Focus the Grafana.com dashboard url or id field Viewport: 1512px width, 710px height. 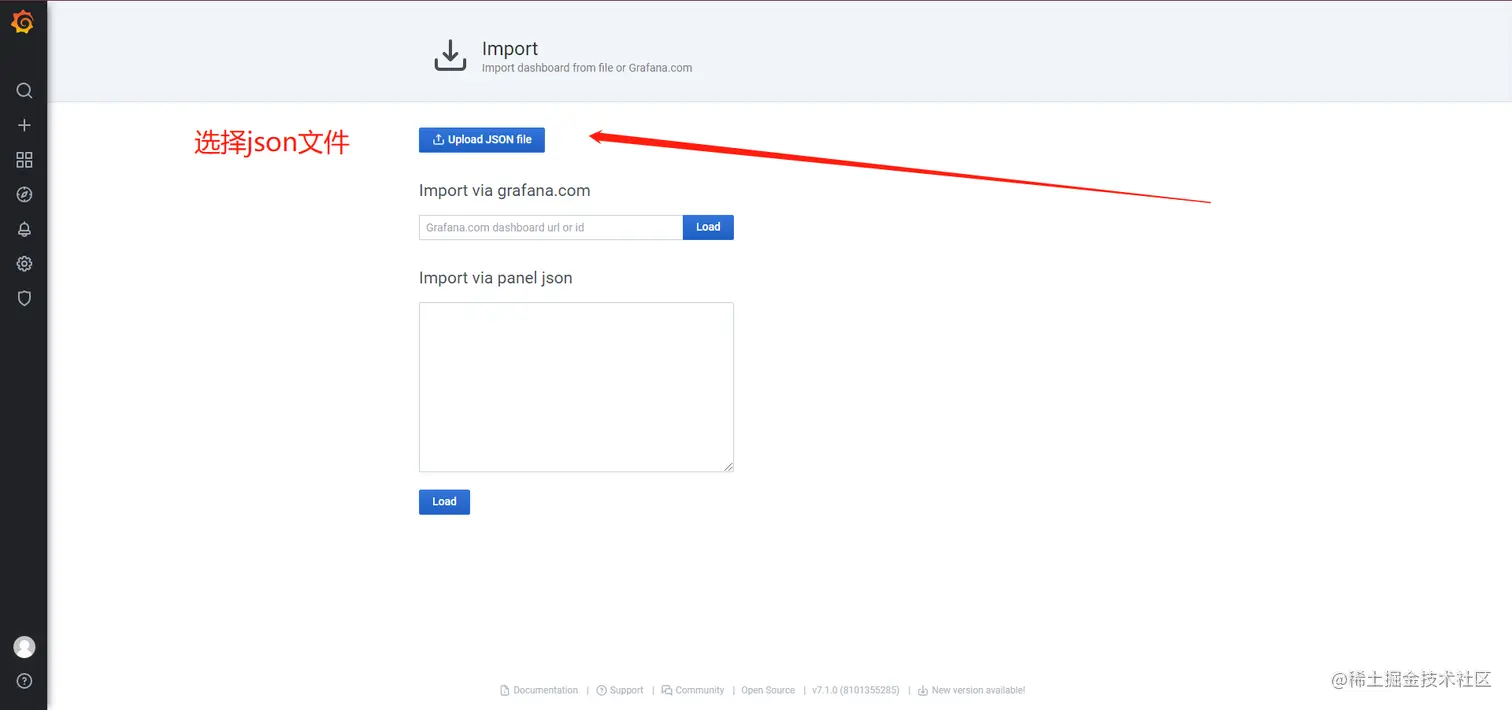tap(551, 227)
